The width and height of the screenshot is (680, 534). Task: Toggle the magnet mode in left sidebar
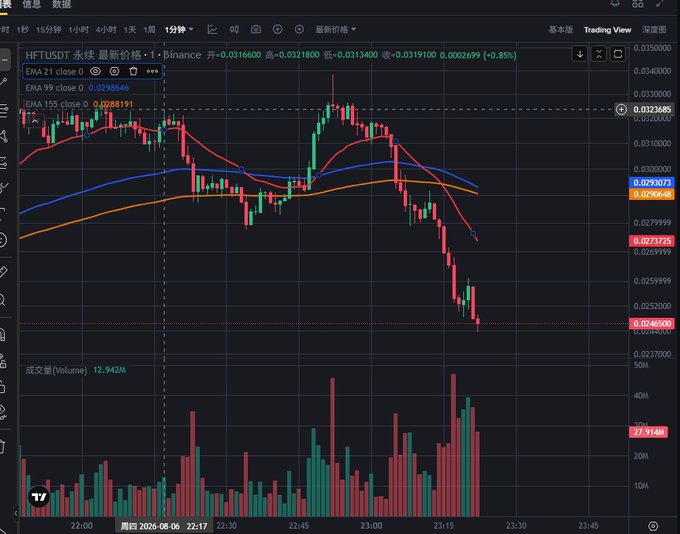point(3,335)
